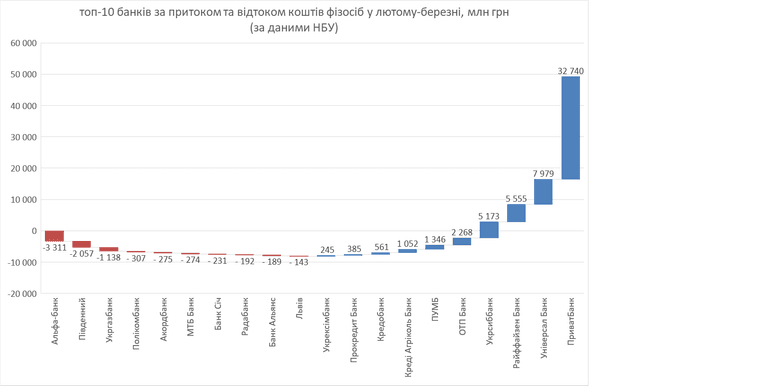Click the Банк Альянс axis label
This screenshot has width=764, height=386.
tap(272, 322)
